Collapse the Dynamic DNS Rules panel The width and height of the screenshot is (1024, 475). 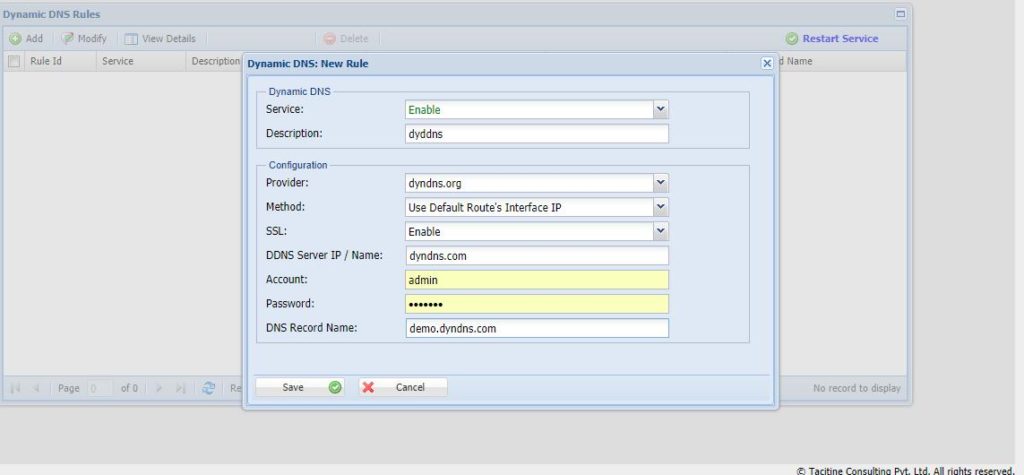pyautogui.click(x=900, y=14)
